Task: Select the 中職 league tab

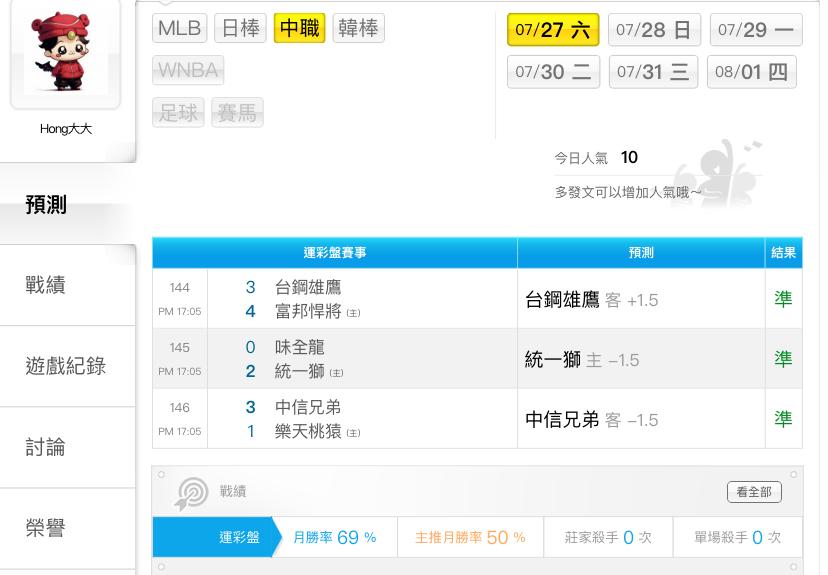Action: (x=299, y=29)
